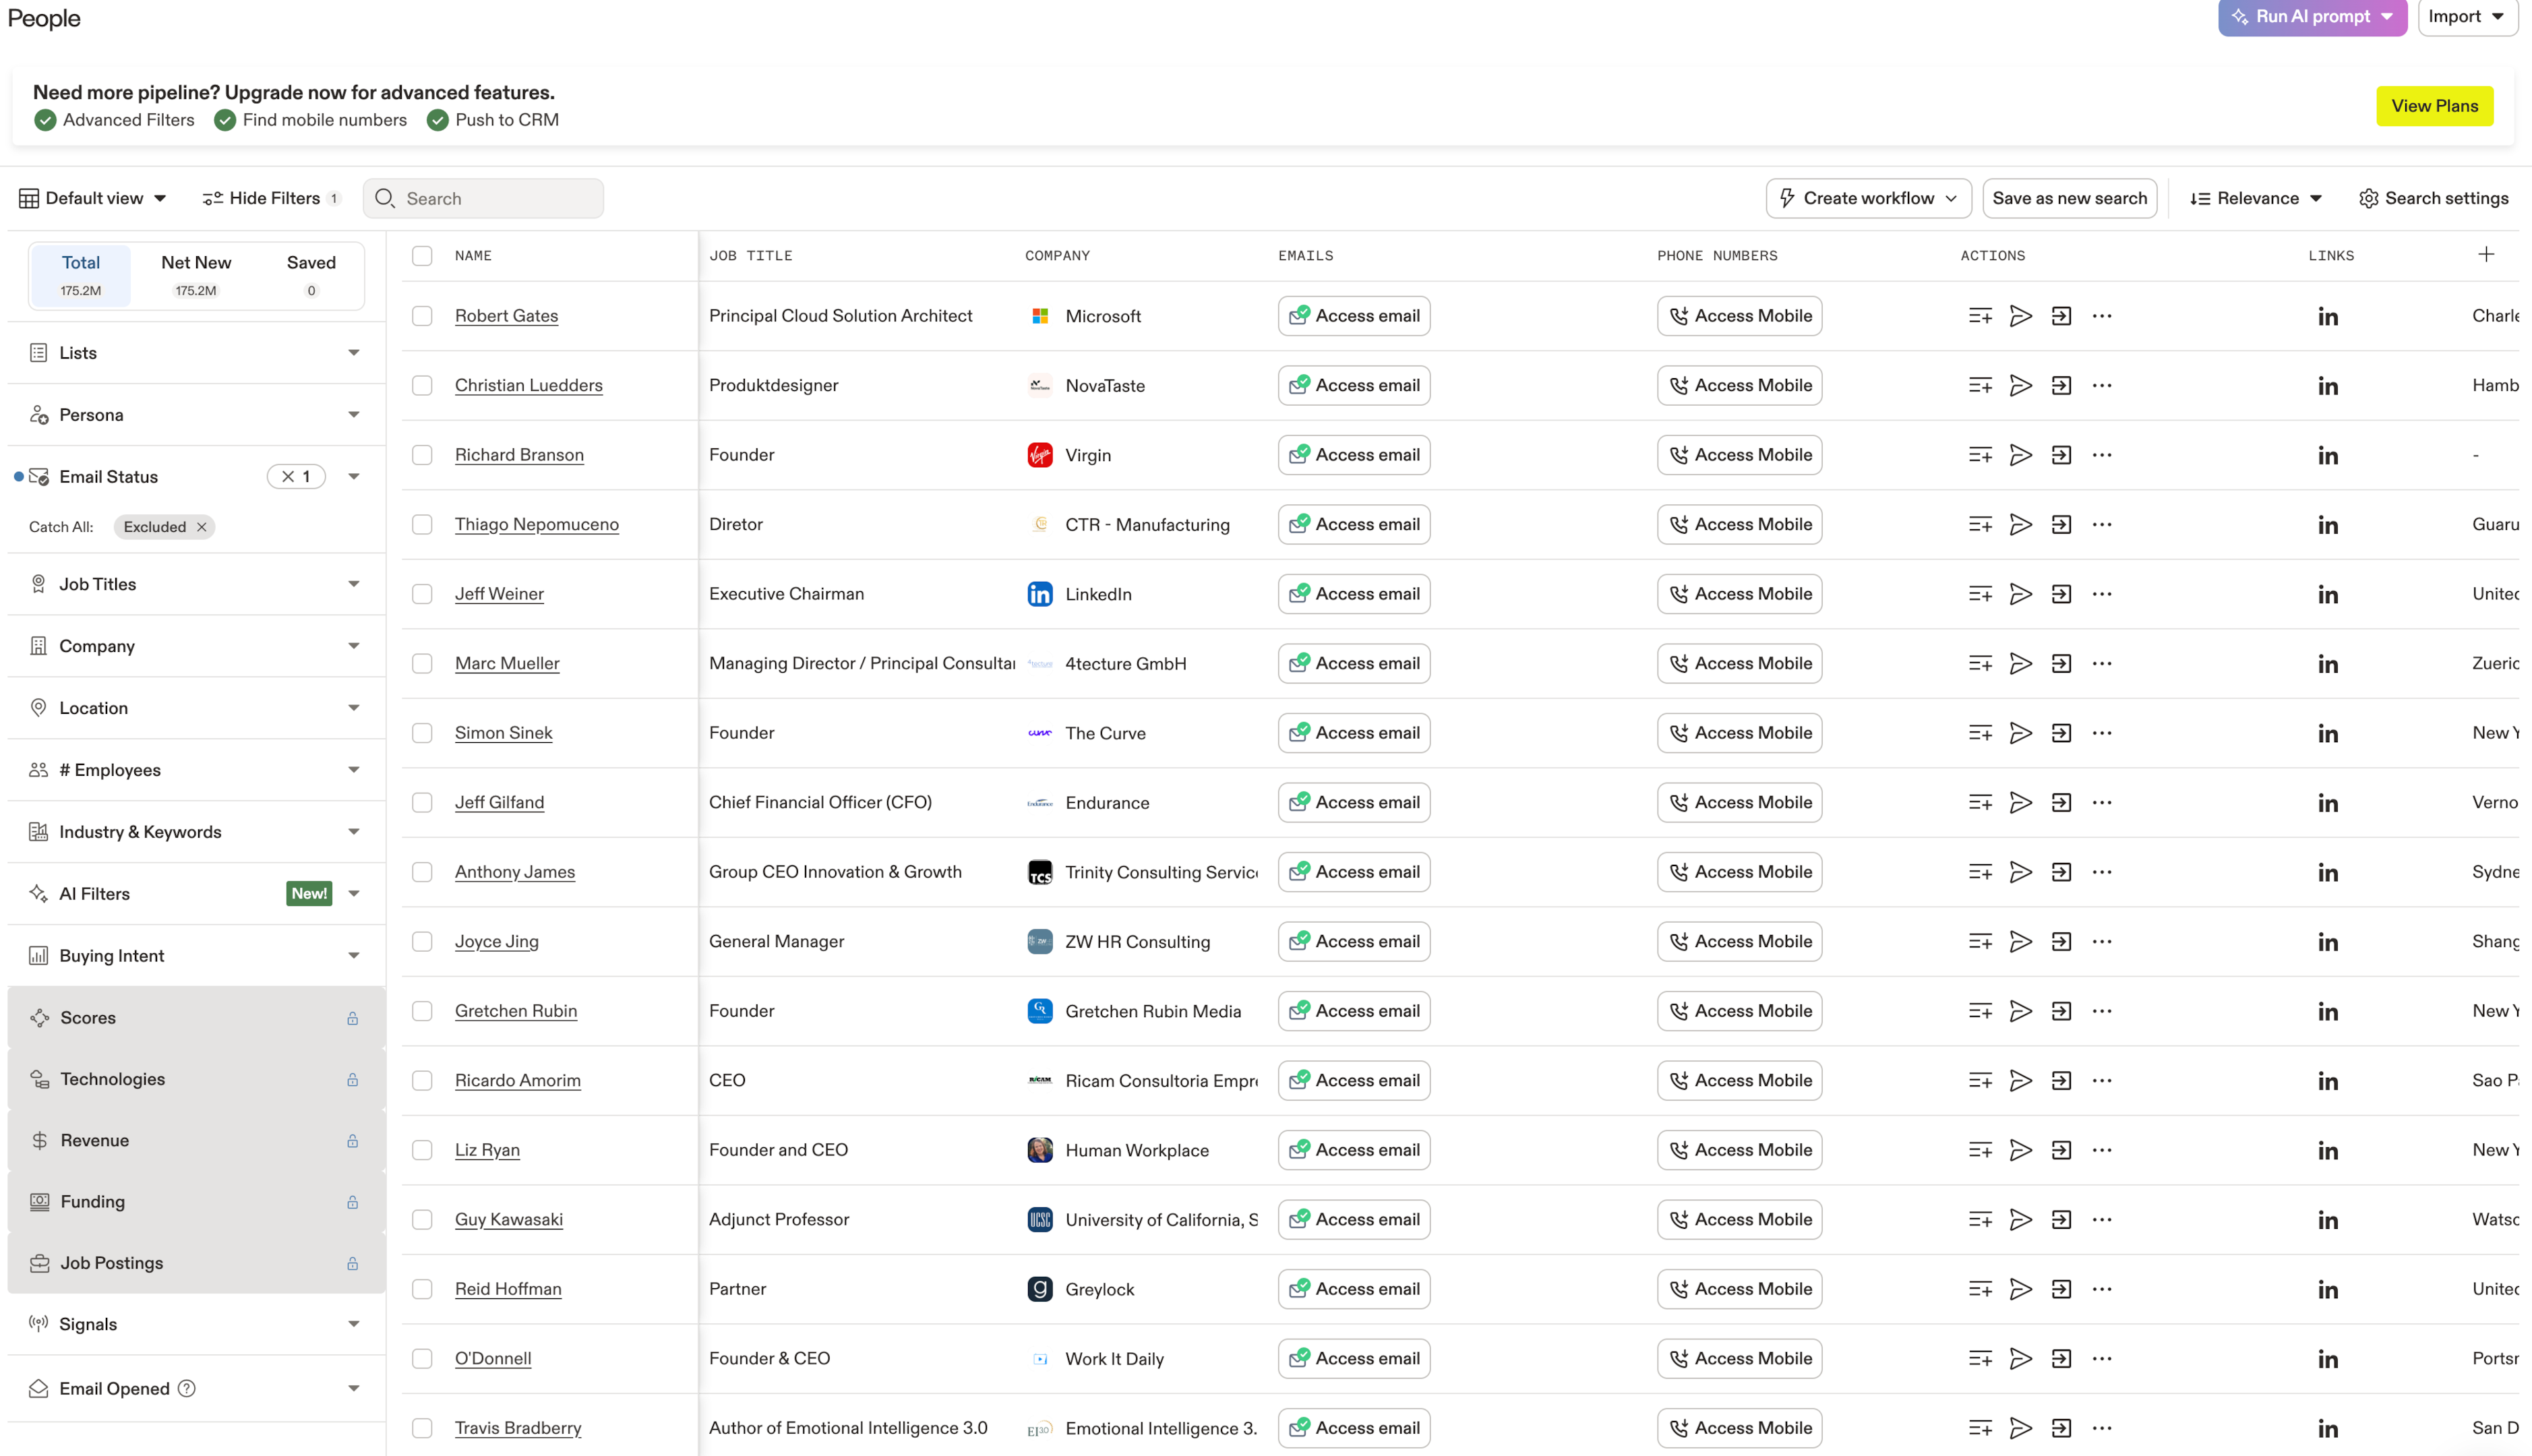Toggle select-all checkbox in table header
2532x1456 pixels.
click(x=422, y=256)
